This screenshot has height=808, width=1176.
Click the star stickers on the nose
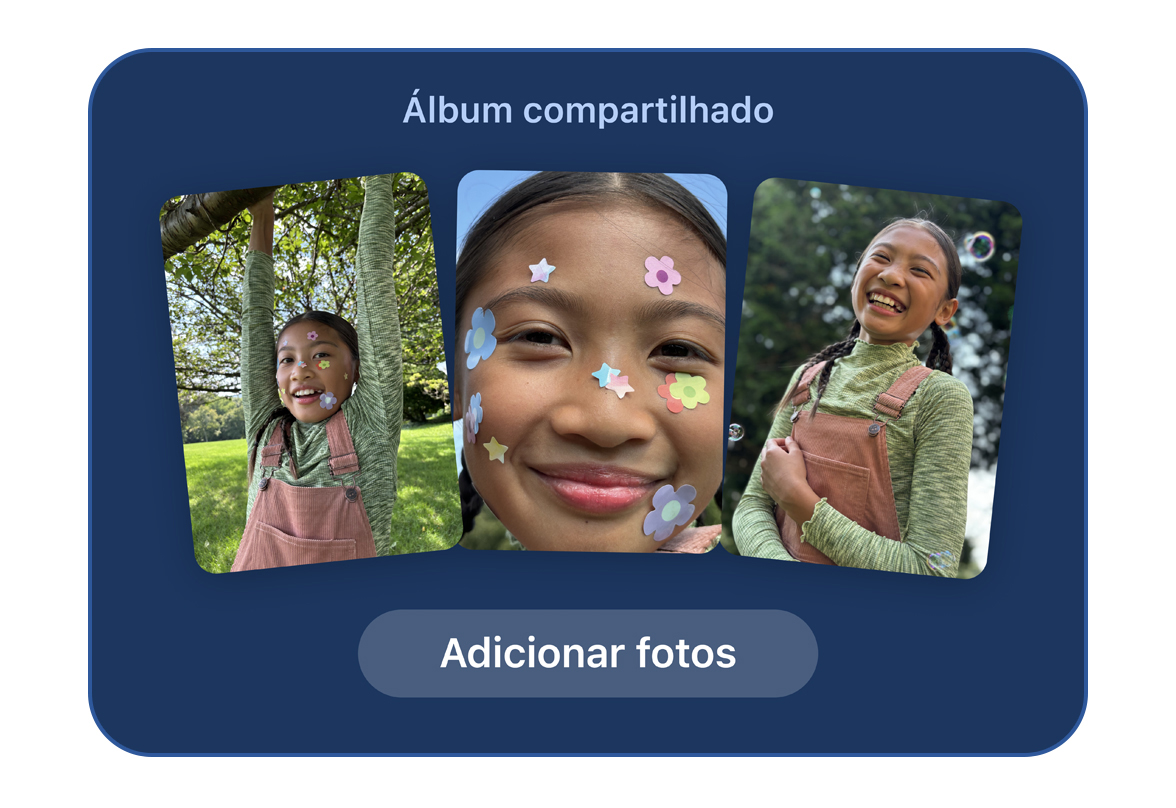coord(612,380)
